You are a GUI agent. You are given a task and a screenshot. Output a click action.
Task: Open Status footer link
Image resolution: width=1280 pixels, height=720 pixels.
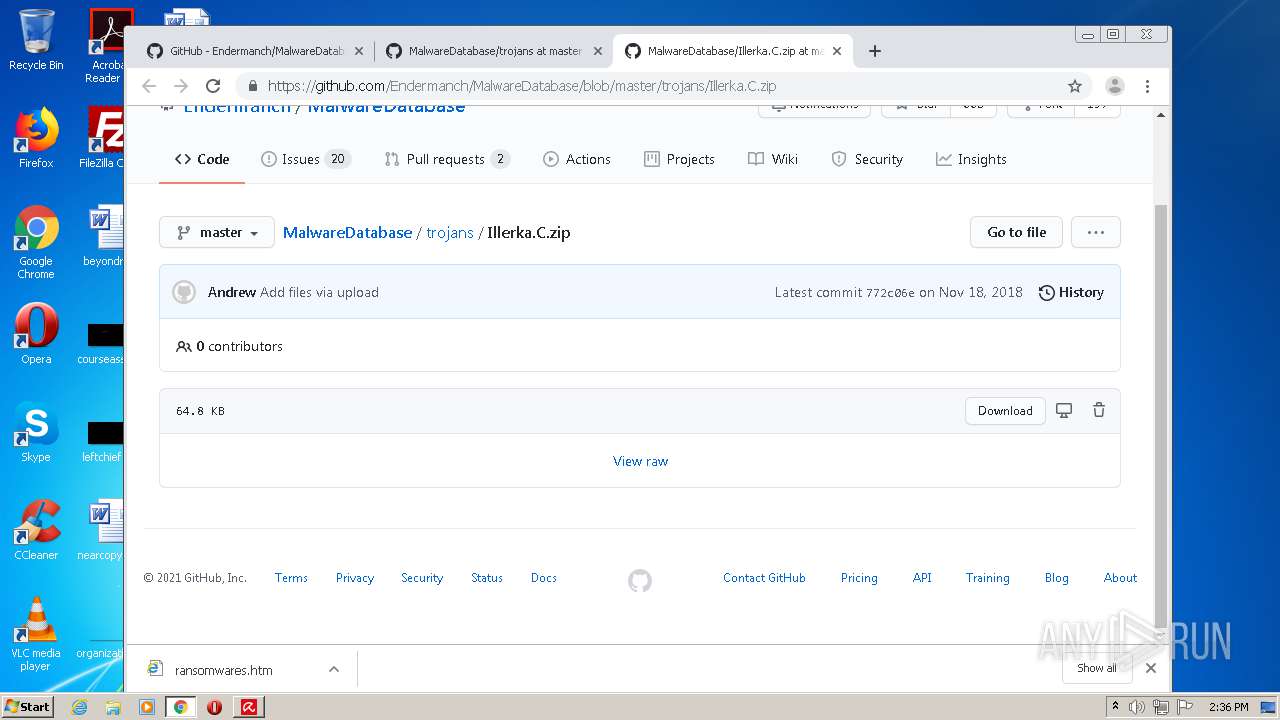point(487,578)
